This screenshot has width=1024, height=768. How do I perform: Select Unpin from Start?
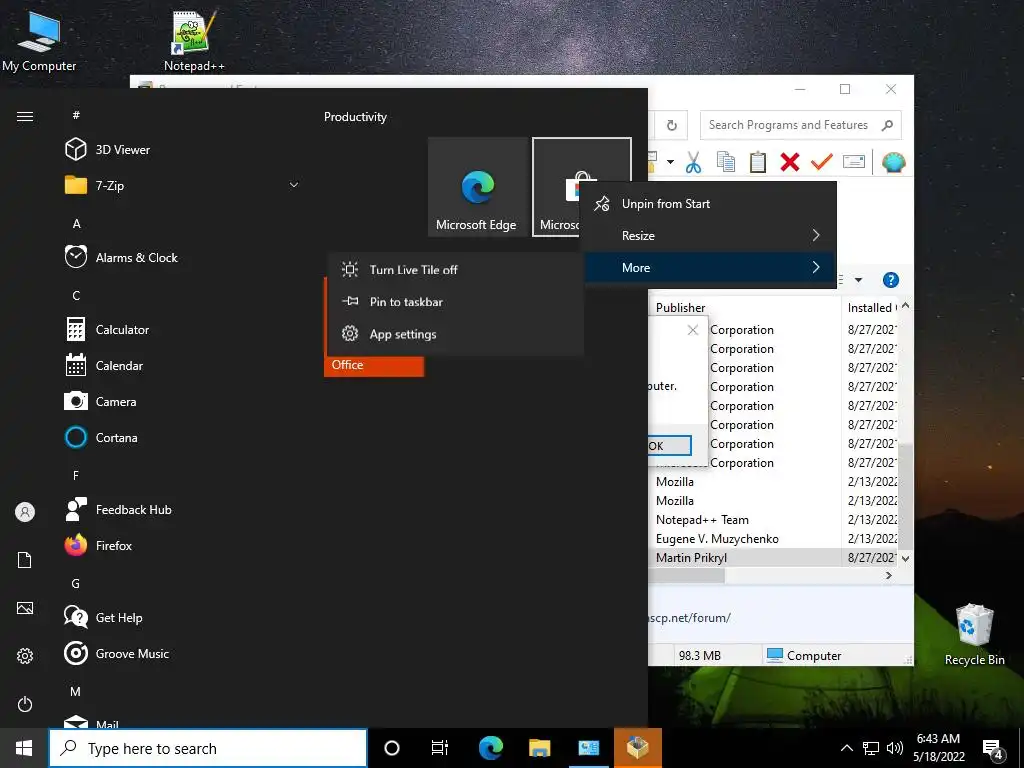pos(710,204)
